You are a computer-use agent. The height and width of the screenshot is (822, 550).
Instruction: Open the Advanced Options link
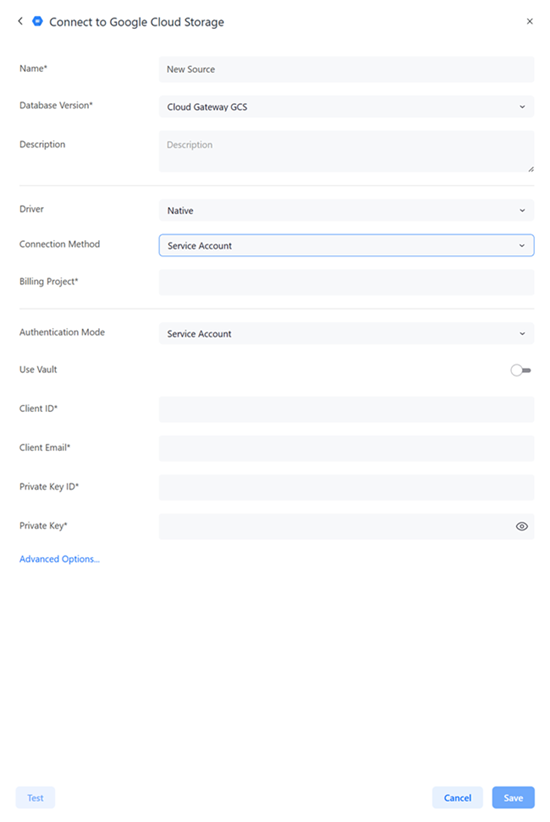pos(59,559)
